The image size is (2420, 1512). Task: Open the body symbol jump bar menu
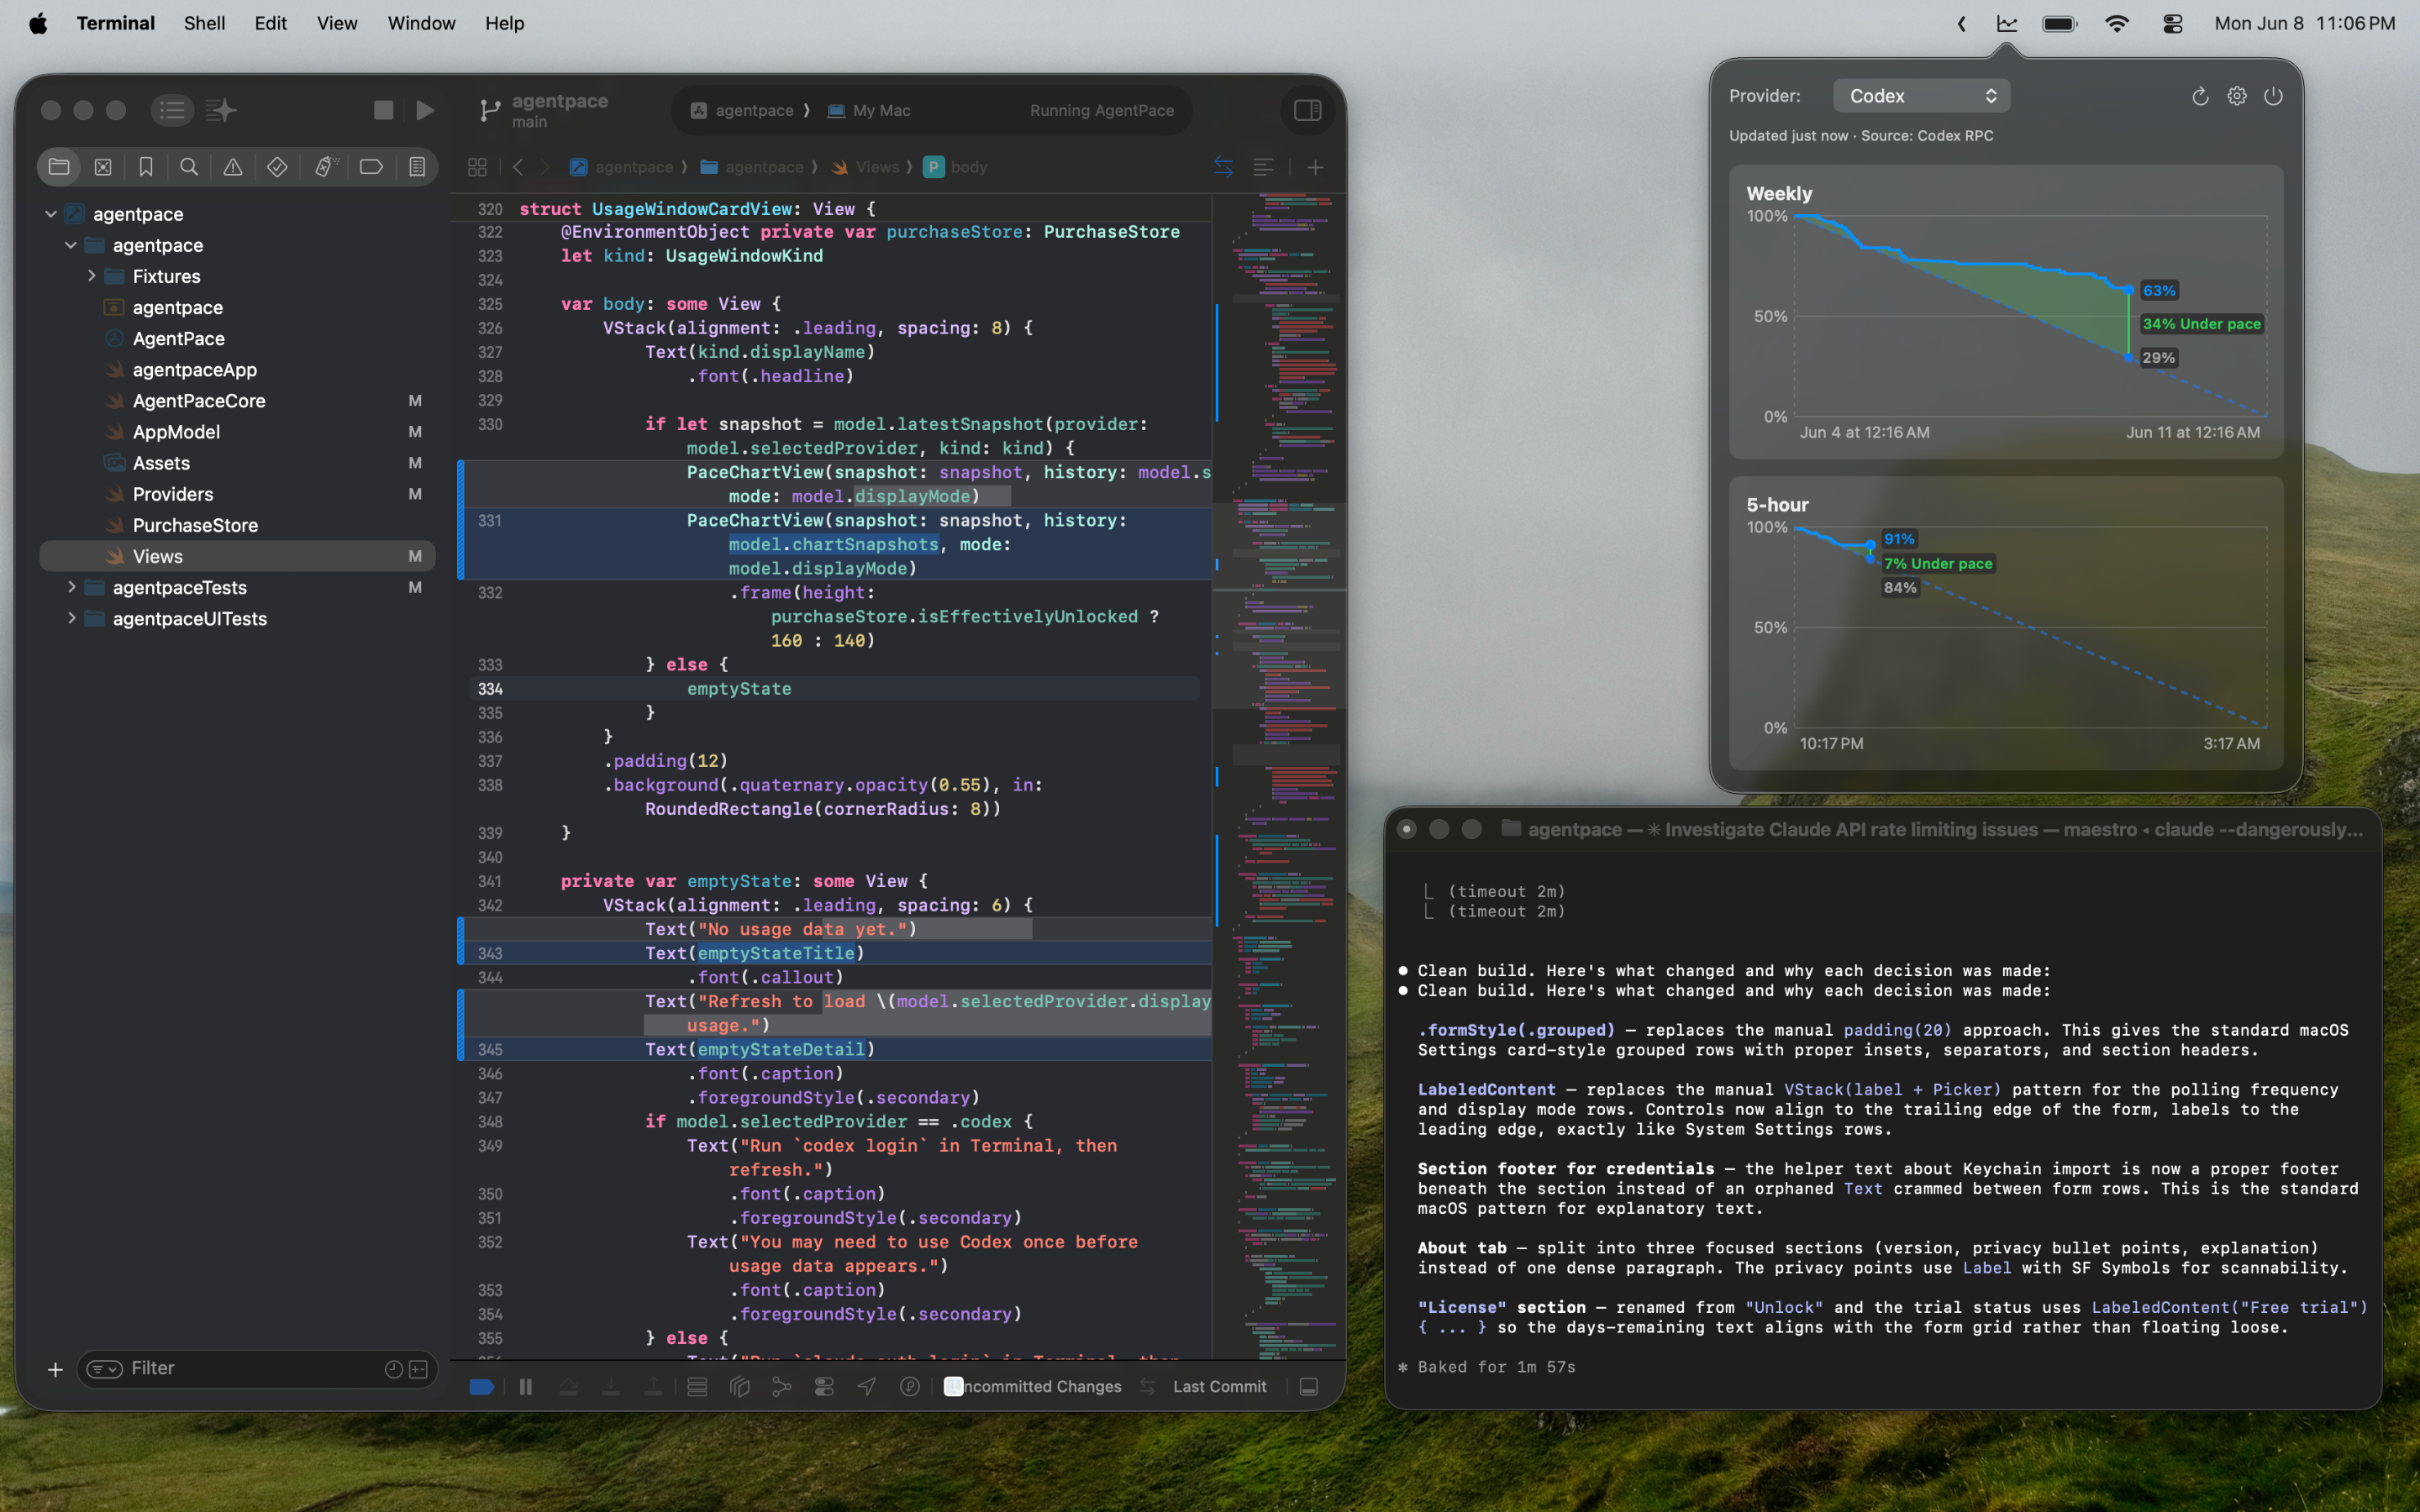956,167
